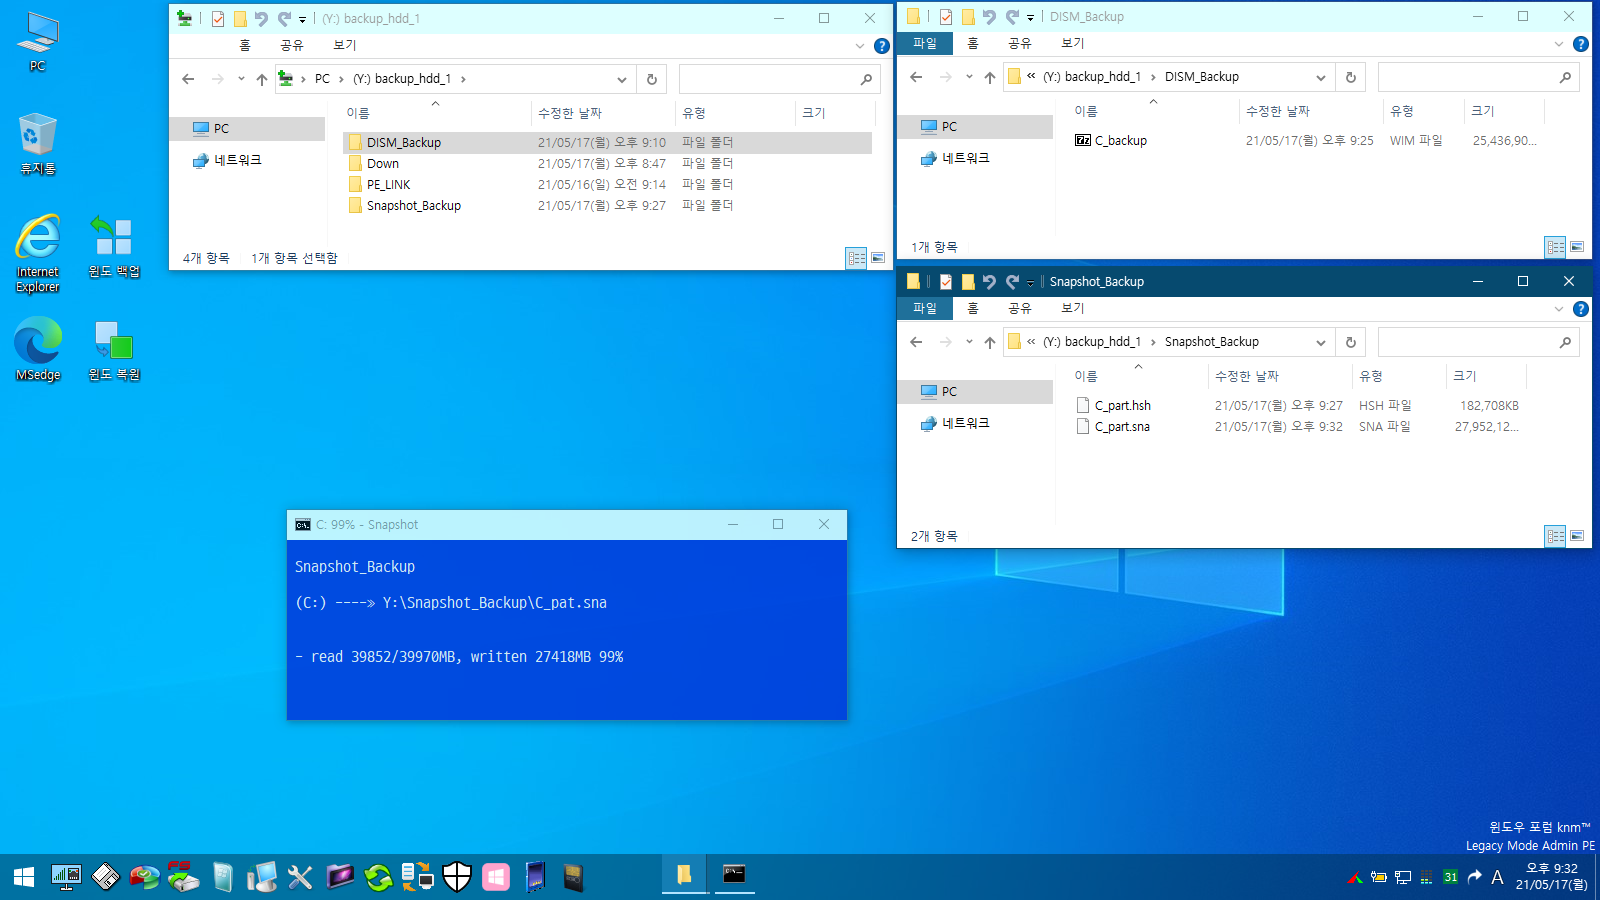Expand the ribbon in backup_hdd_1 window
Viewport: 1600px width, 900px height.
(860, 46)
